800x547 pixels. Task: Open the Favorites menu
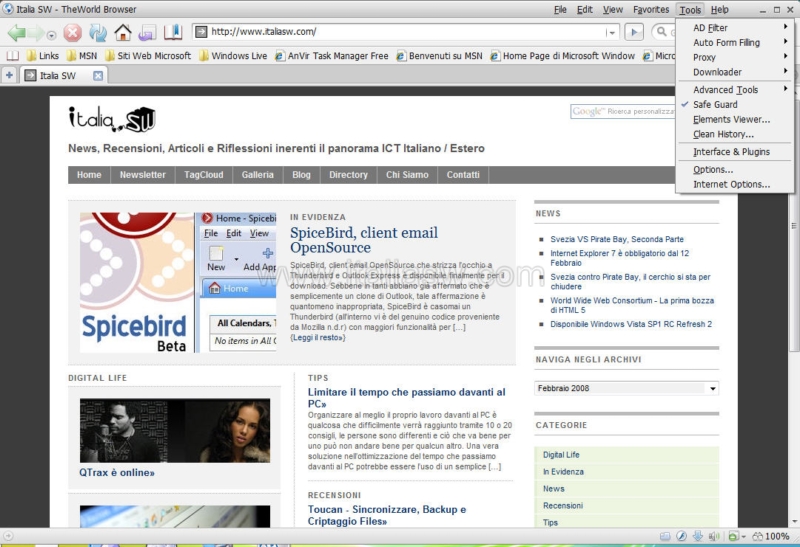pos(651,9)
